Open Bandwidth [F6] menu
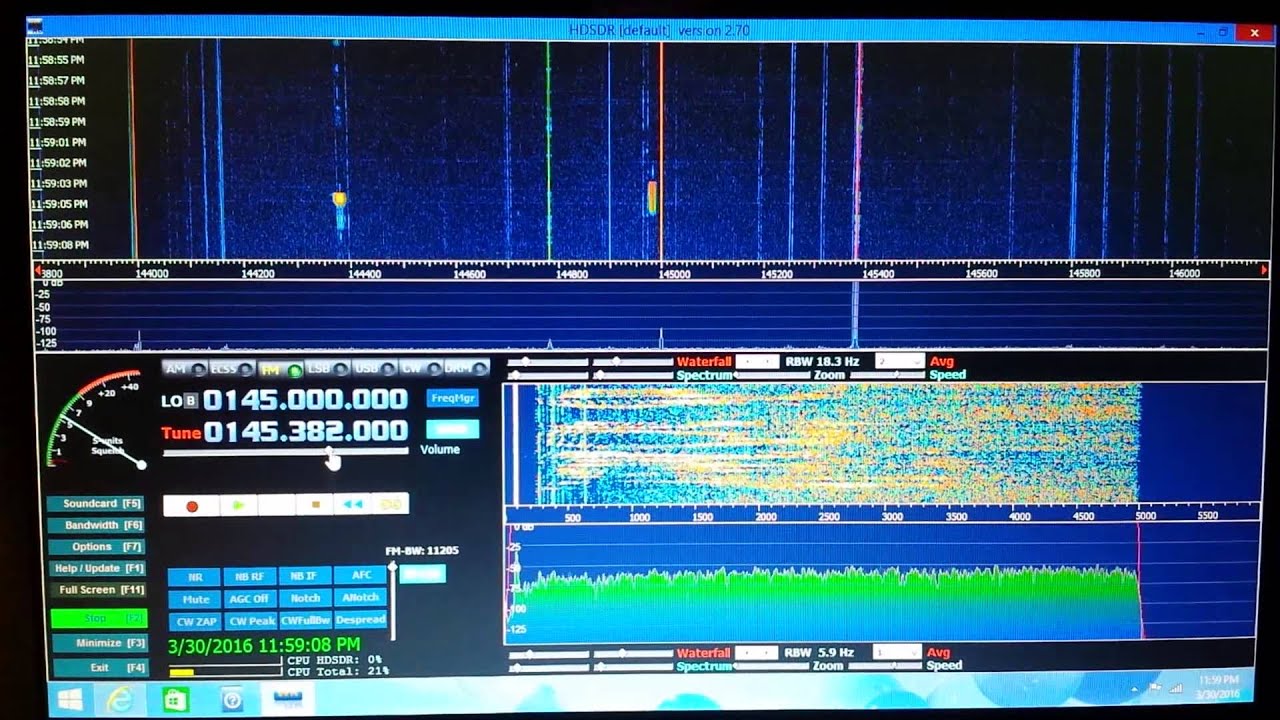 click(98, 525)
